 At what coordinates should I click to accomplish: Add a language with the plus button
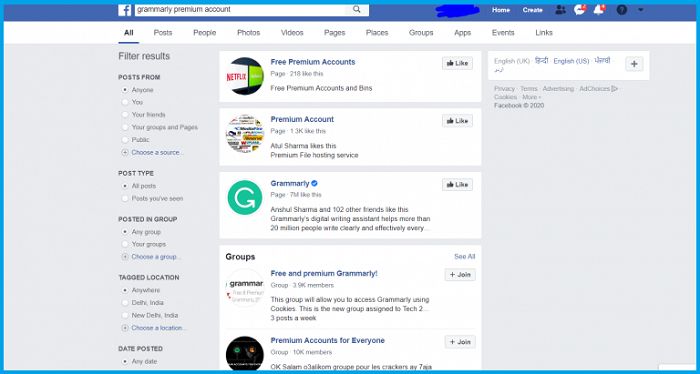(x=634, y=64)
